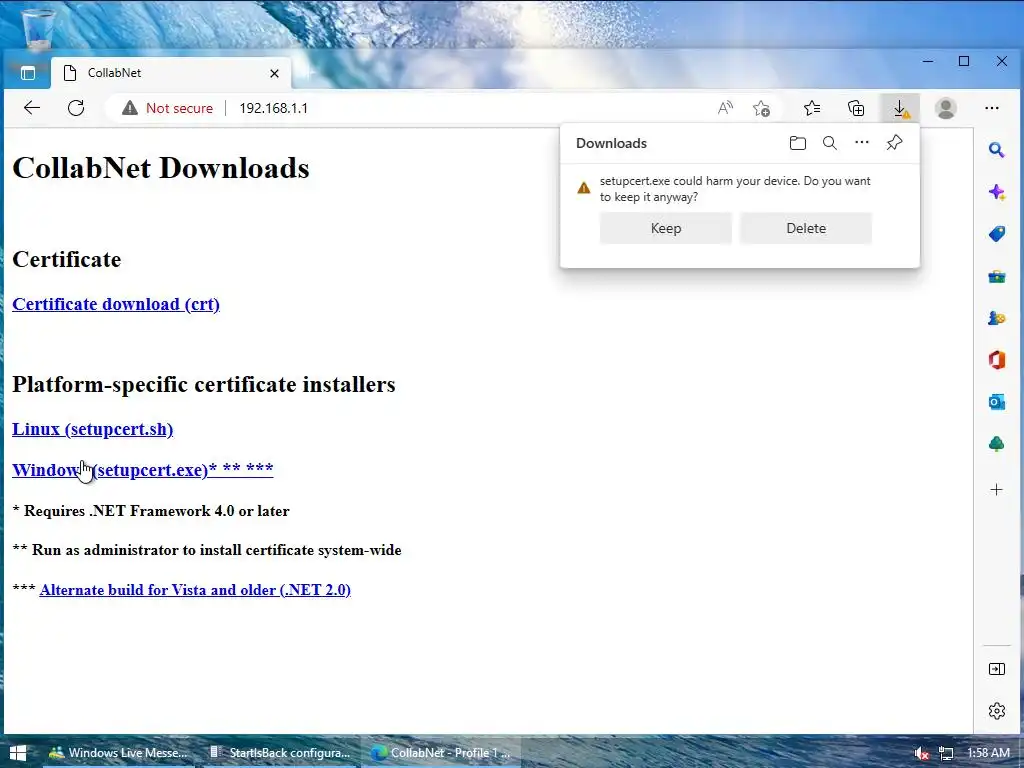Open sidebar Outlook icon
Viewport: 1024px width, 768px height.
pos(997,402)
